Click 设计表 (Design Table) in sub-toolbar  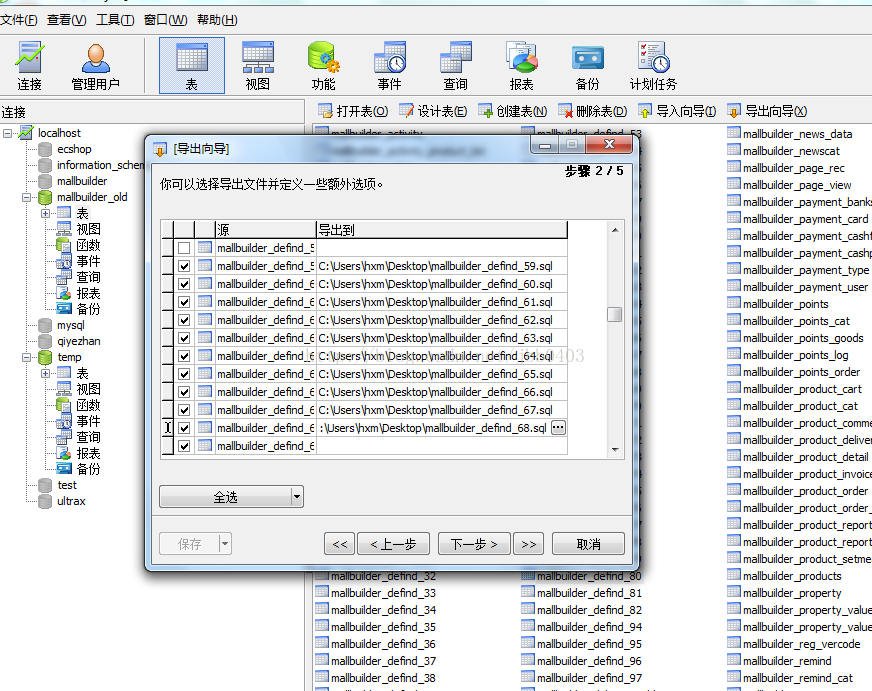coord(433,111)
